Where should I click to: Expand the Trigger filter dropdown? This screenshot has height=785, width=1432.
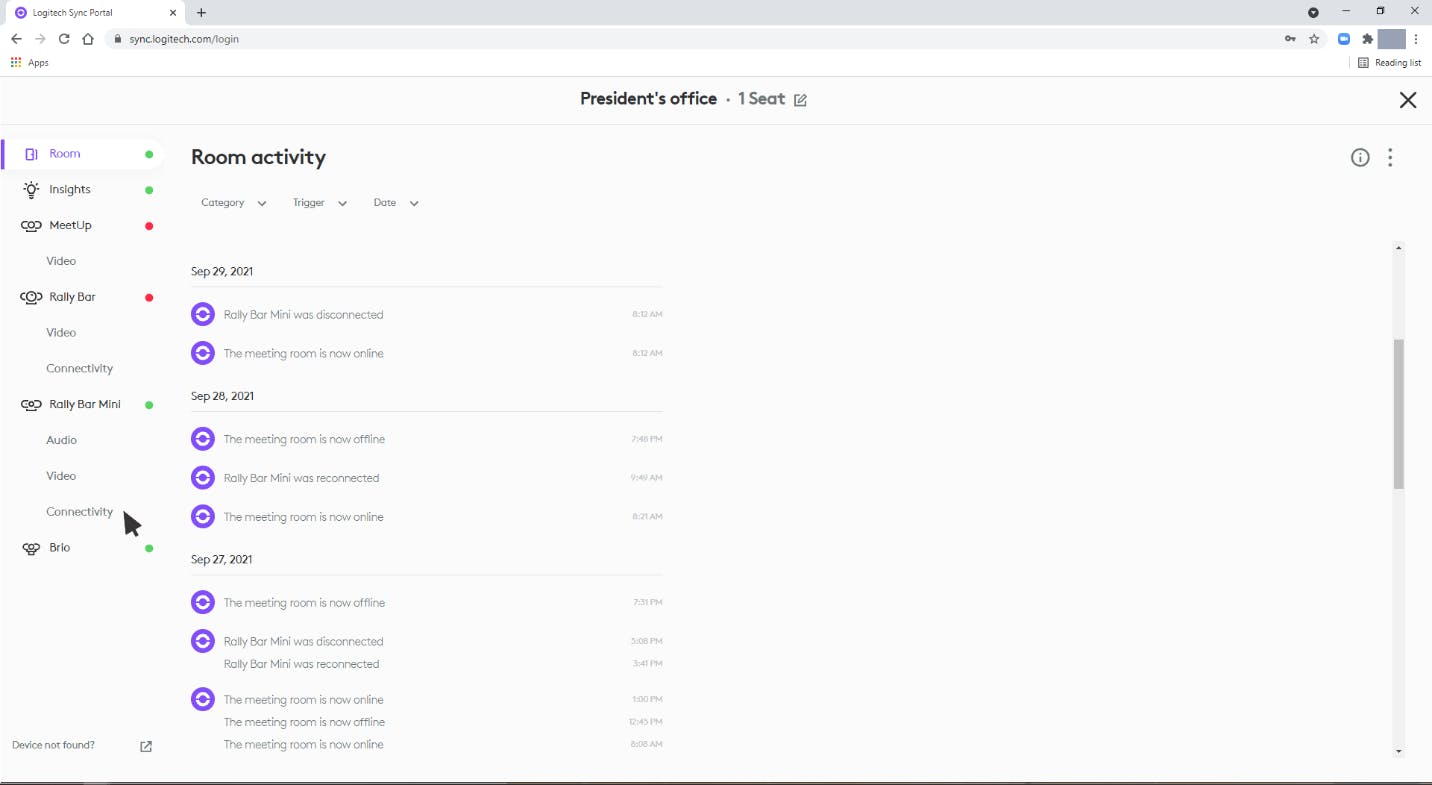pos(320,203)
